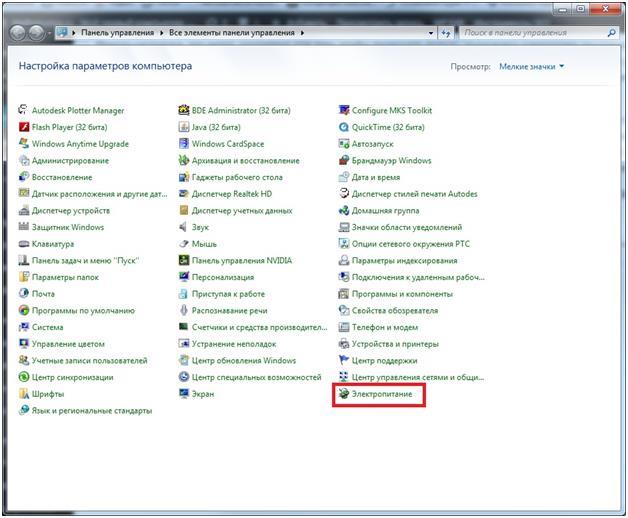Image resolution: width=628 pixels, height=518 pixels.
Task: Click the Звук speaker icon
Action: (x=183, y=227)
